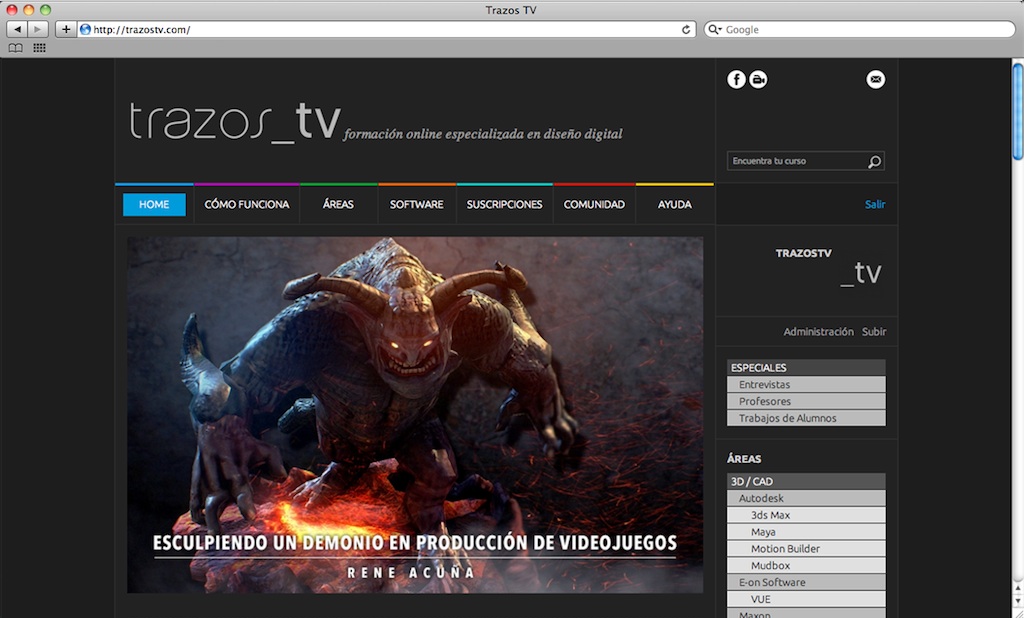Expand the 3D / CAD category

[806, 481]
